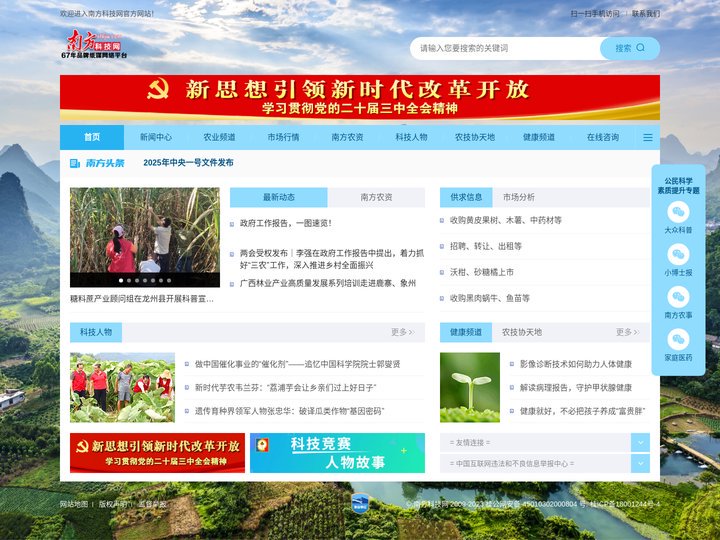Open article 两会受权发布 李强在政府工作报告

coord(332,259)
